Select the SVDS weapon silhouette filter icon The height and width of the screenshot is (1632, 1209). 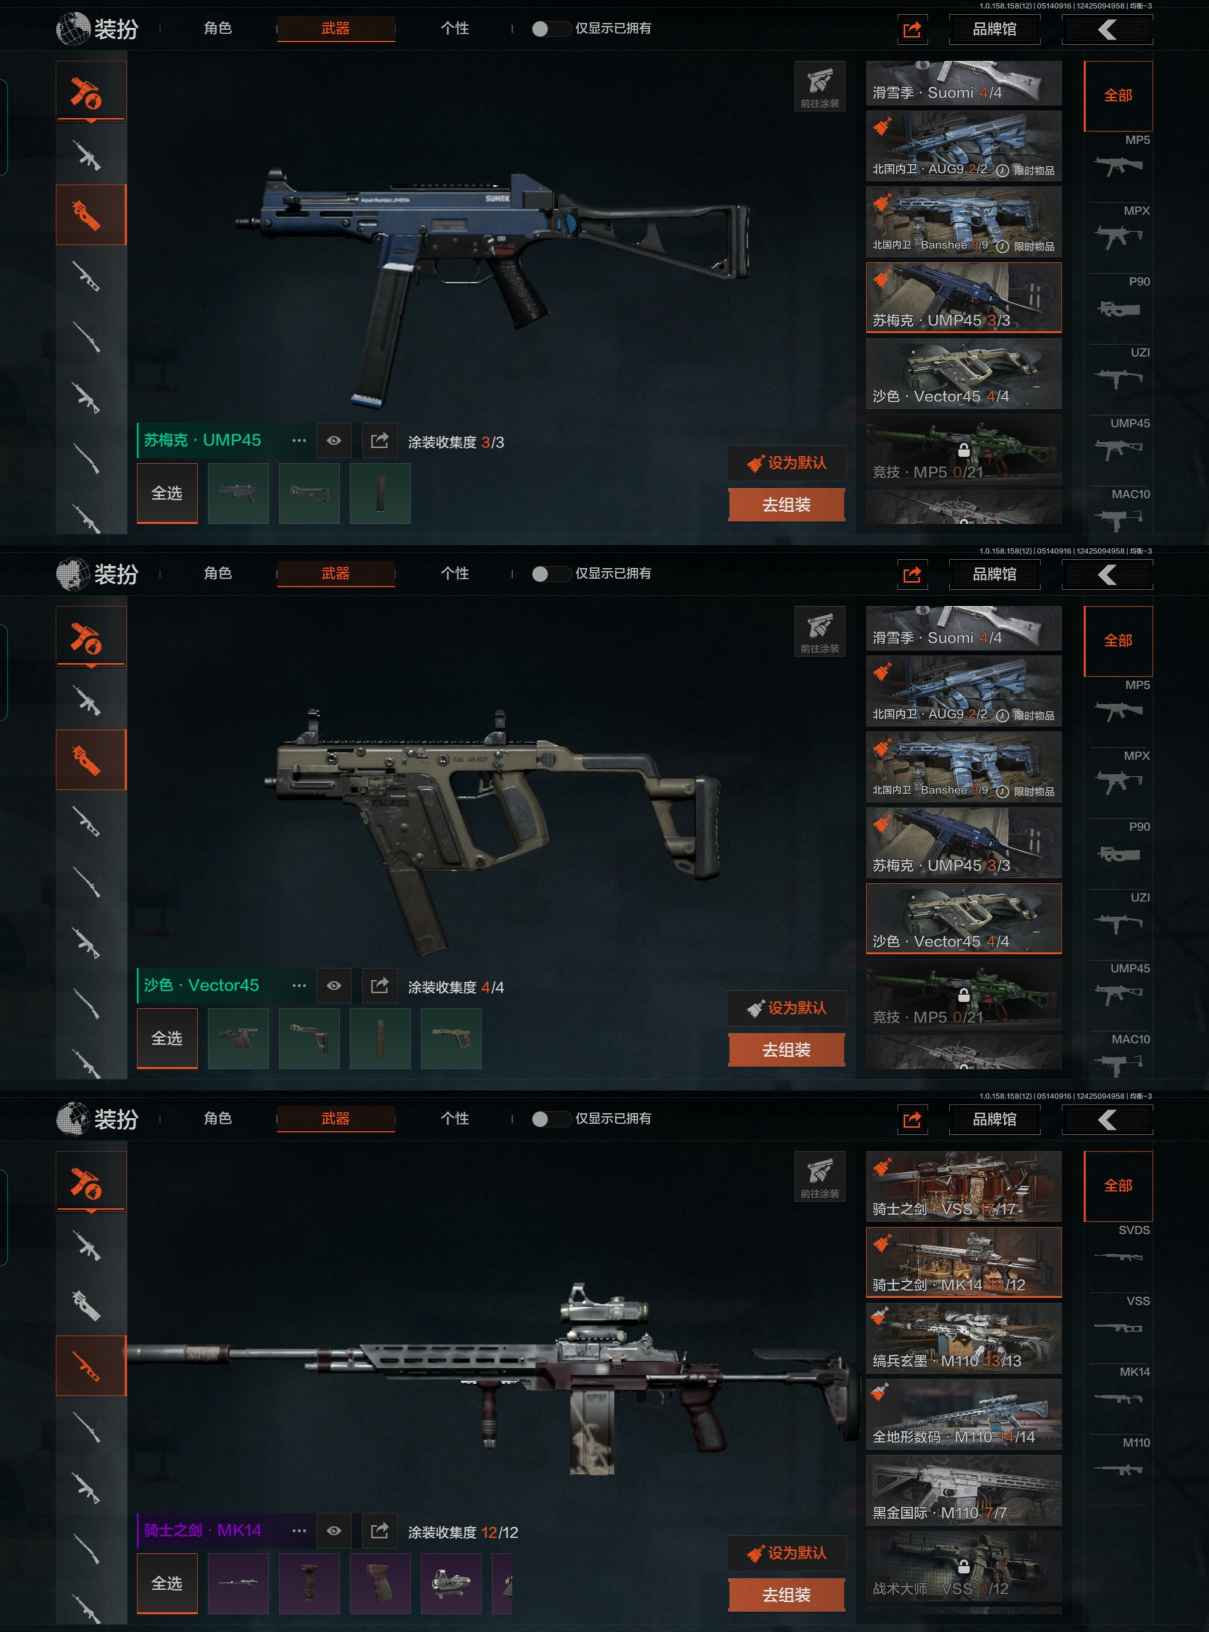tap(1118, 1257)
